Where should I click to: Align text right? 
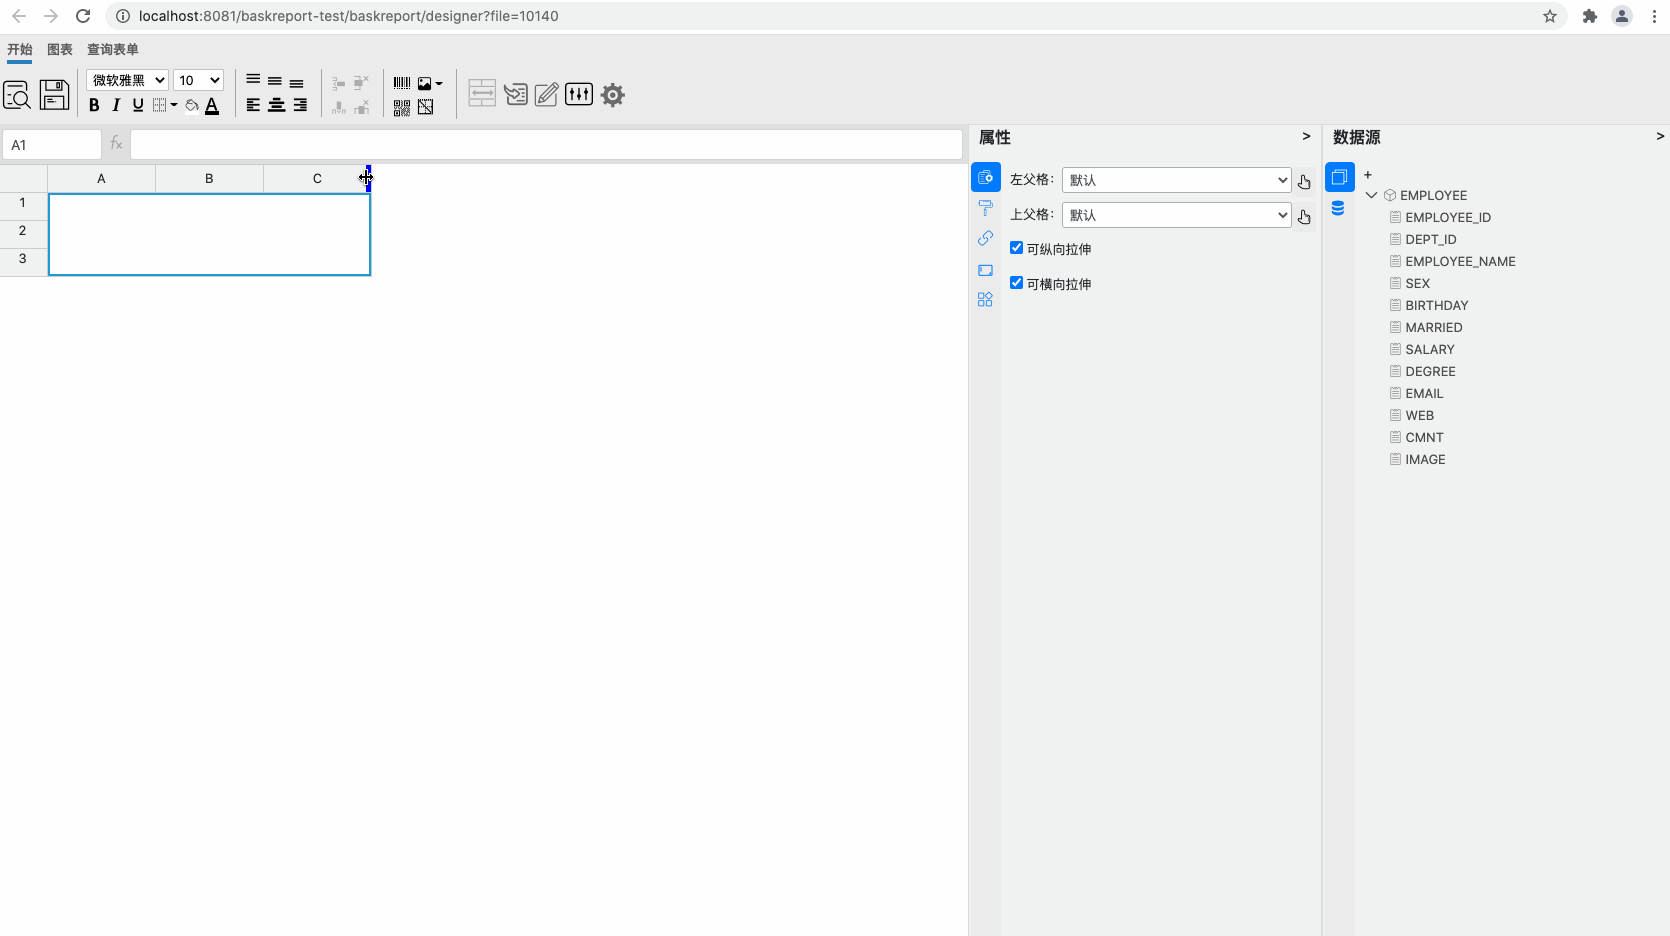(x=300, y=105)
